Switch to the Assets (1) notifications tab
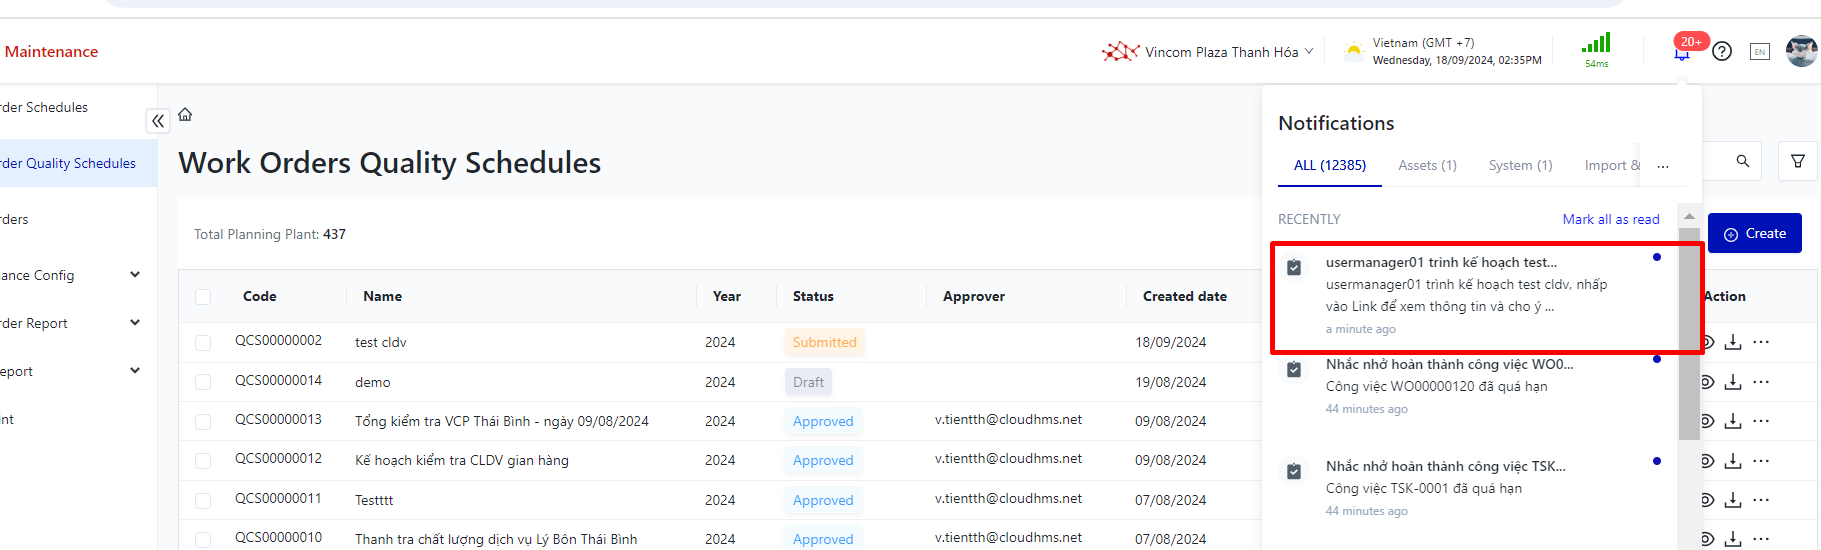This screenshot has width=1821, height=550. point(1427,165)
